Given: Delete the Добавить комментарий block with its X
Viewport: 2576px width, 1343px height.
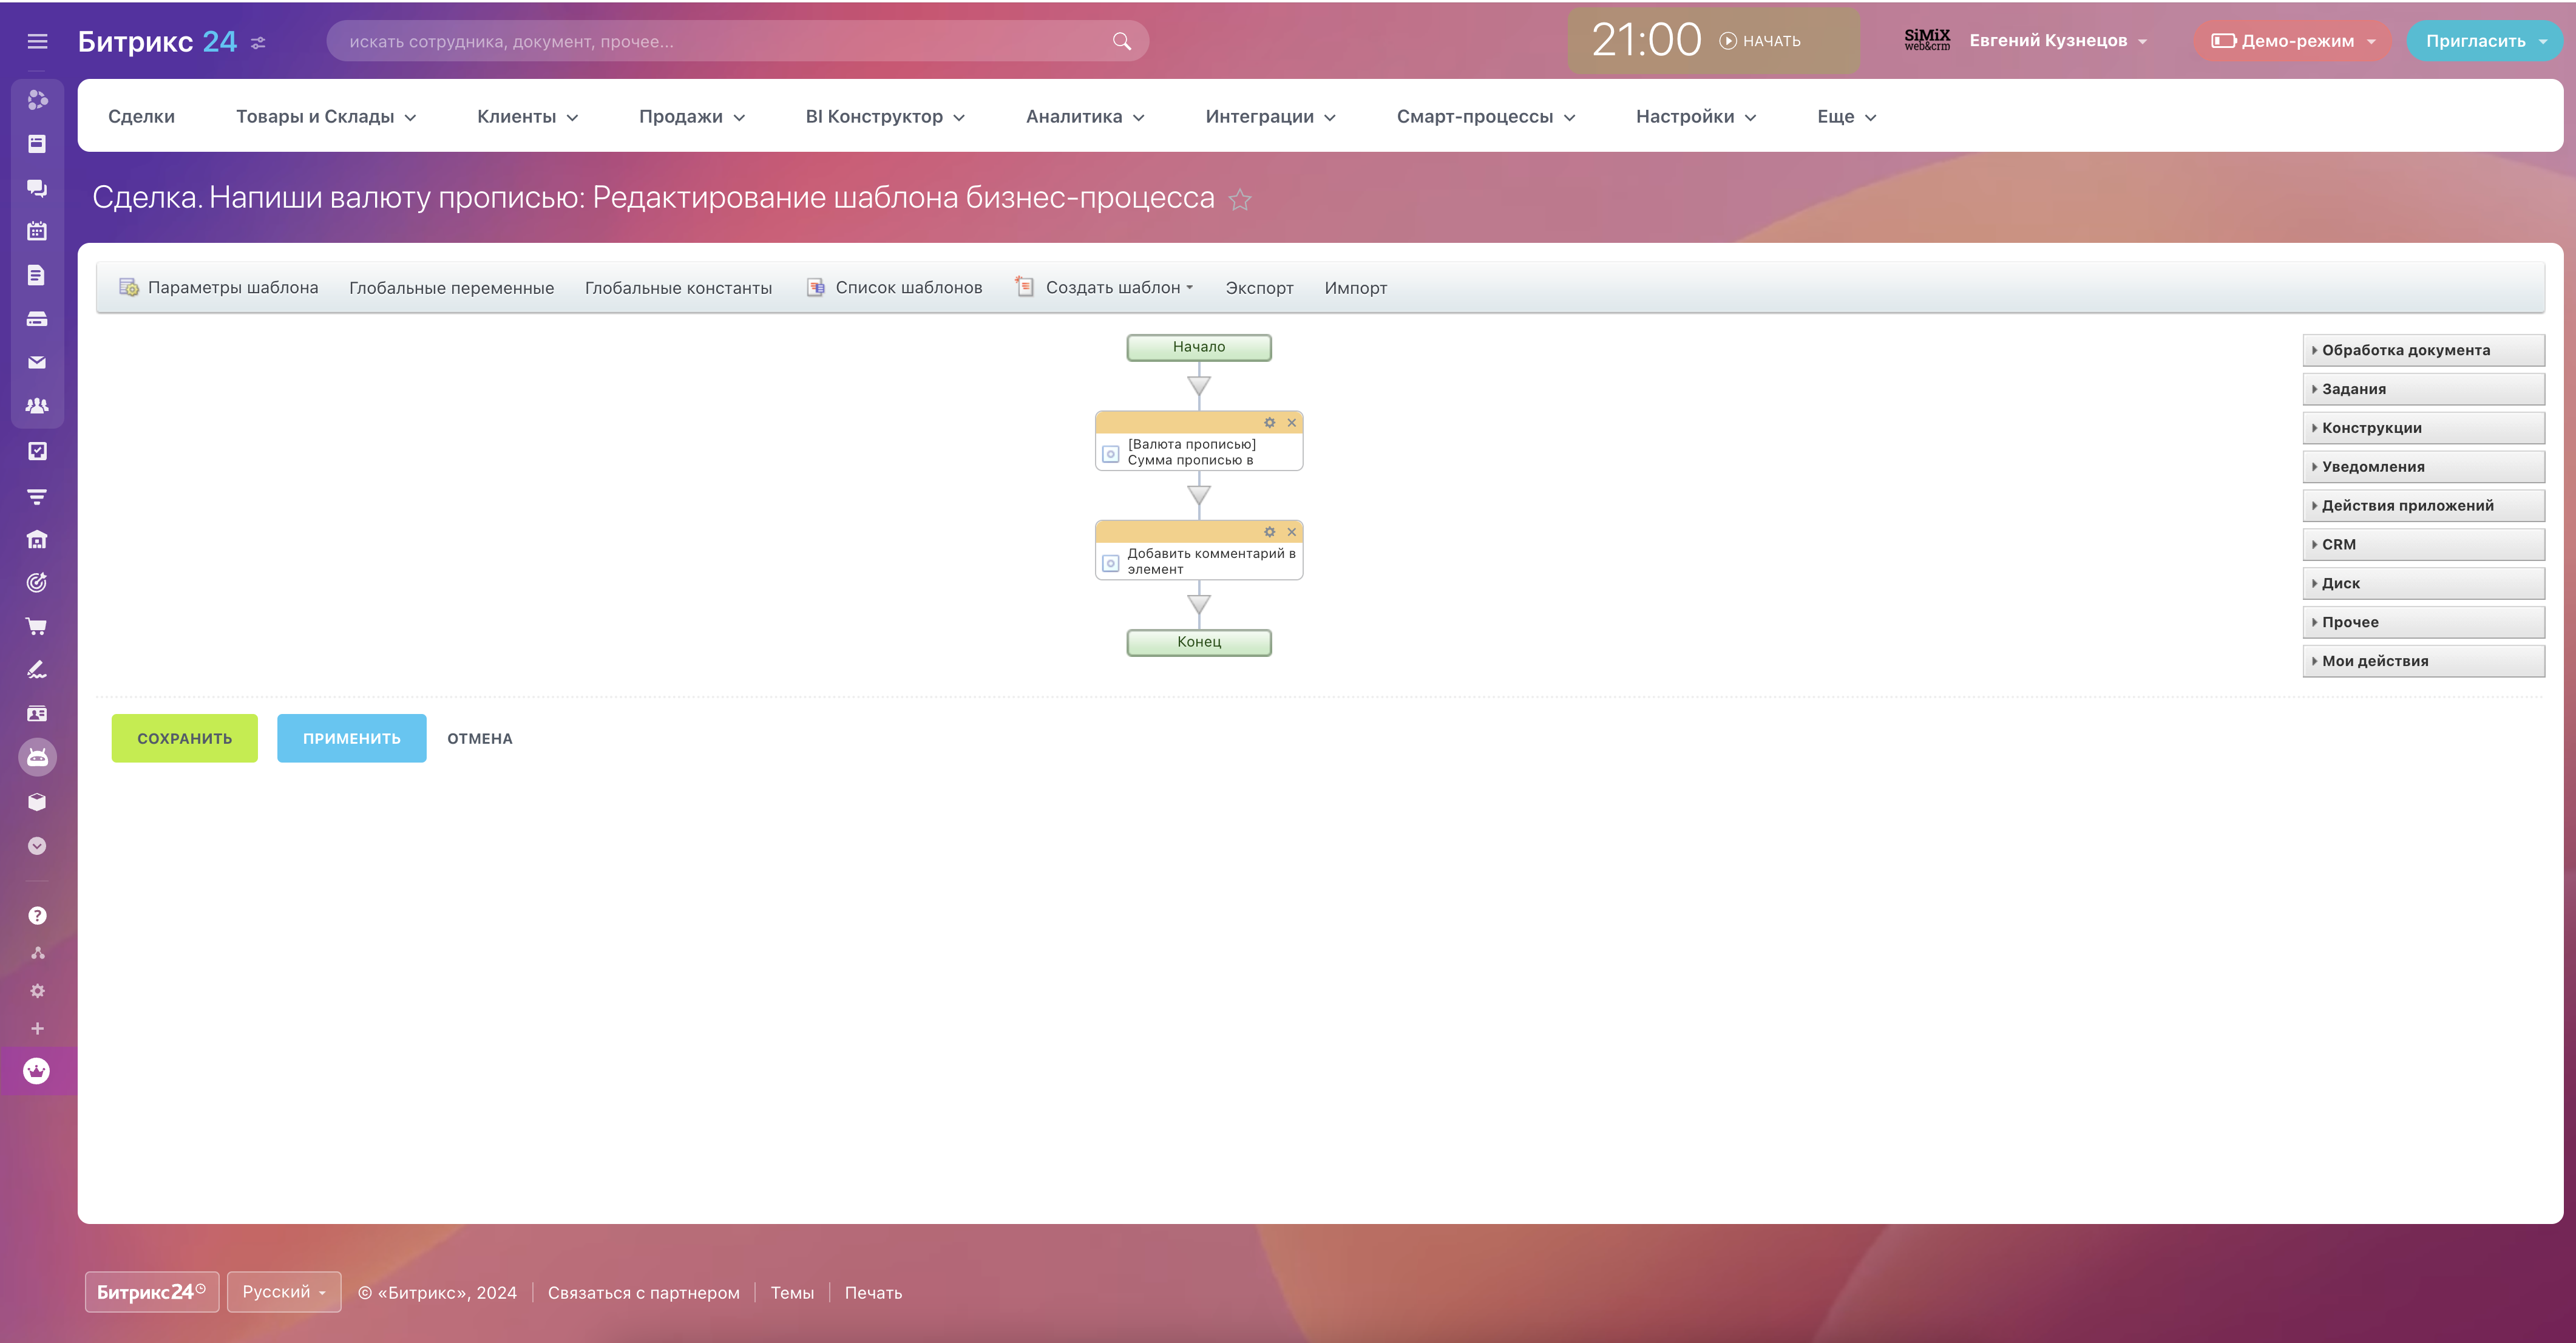Looking at the screenshot, I should coord(1291,532).
